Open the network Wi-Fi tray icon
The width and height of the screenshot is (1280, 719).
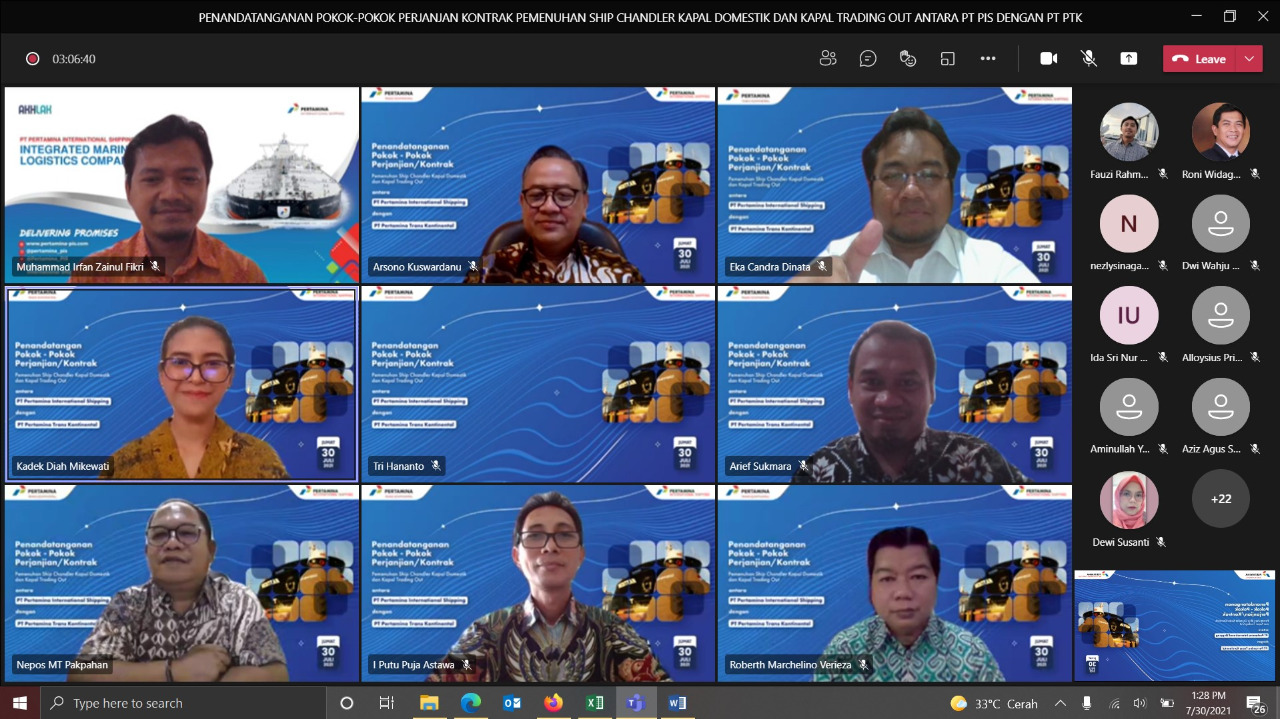point(1115,703)
